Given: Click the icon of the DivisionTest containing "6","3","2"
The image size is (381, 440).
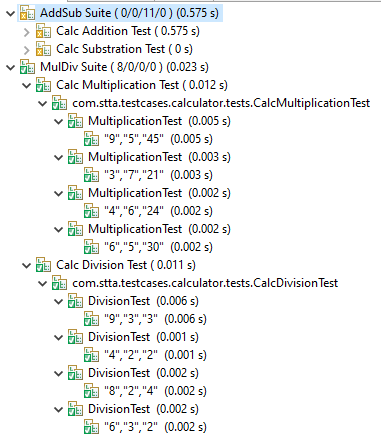Looking at the screenshot, I should click(x=75, y=409).
